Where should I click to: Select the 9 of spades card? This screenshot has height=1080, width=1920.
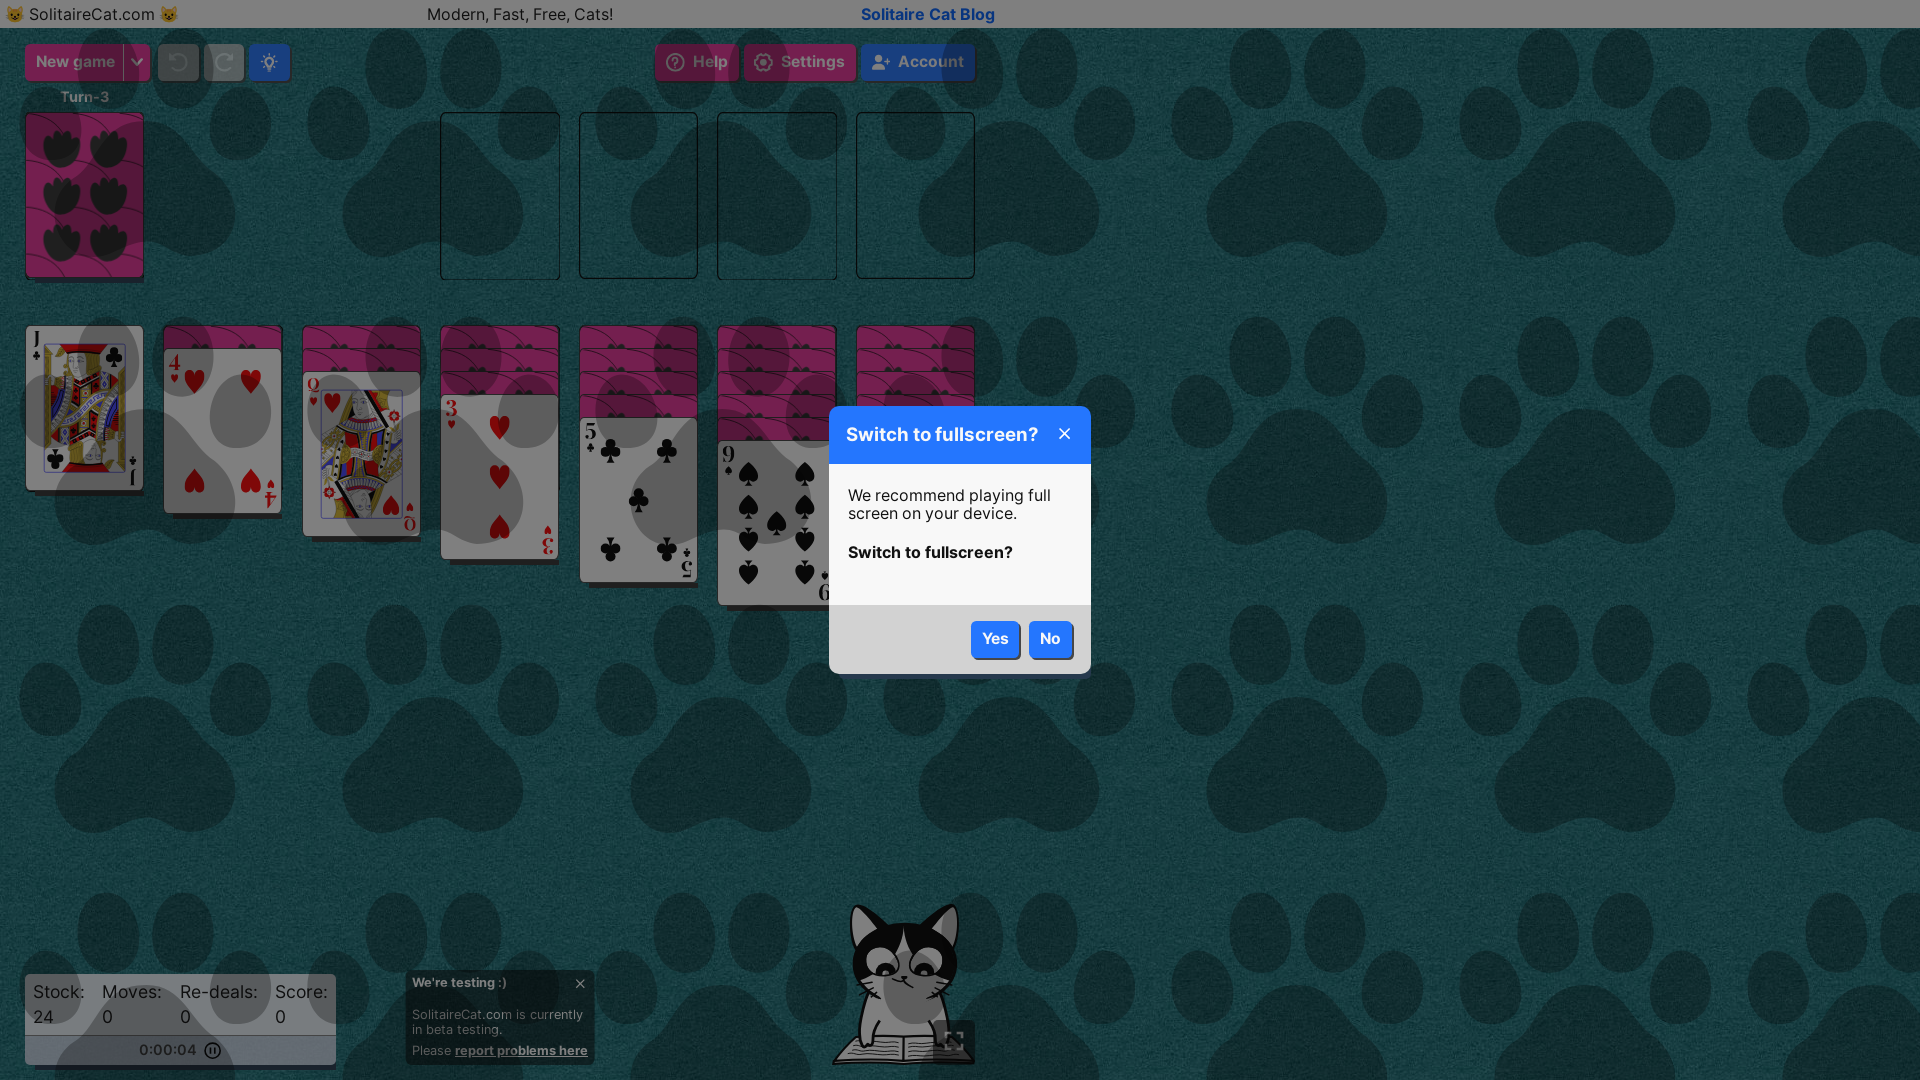coord(773,523)
